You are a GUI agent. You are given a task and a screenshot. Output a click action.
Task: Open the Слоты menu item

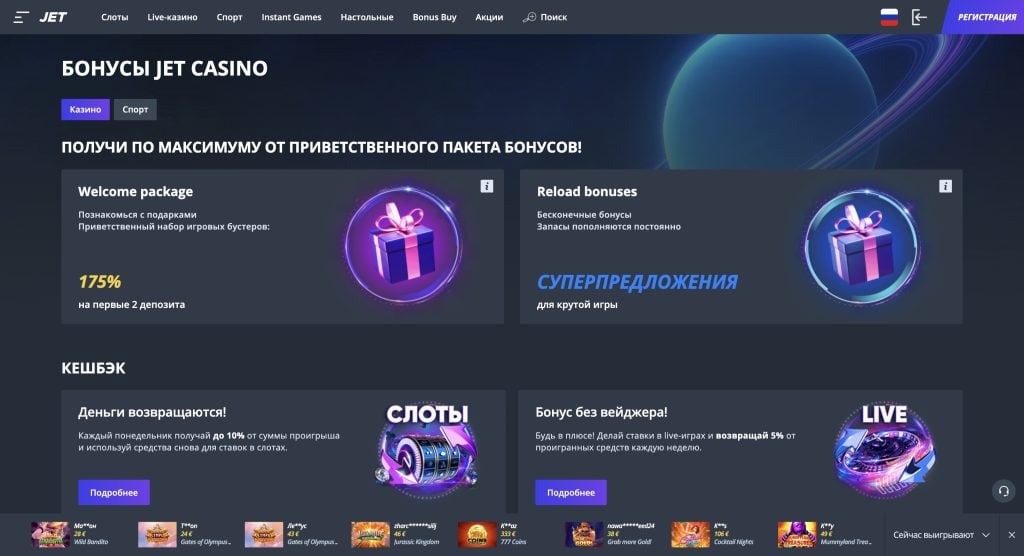point(114,17)
